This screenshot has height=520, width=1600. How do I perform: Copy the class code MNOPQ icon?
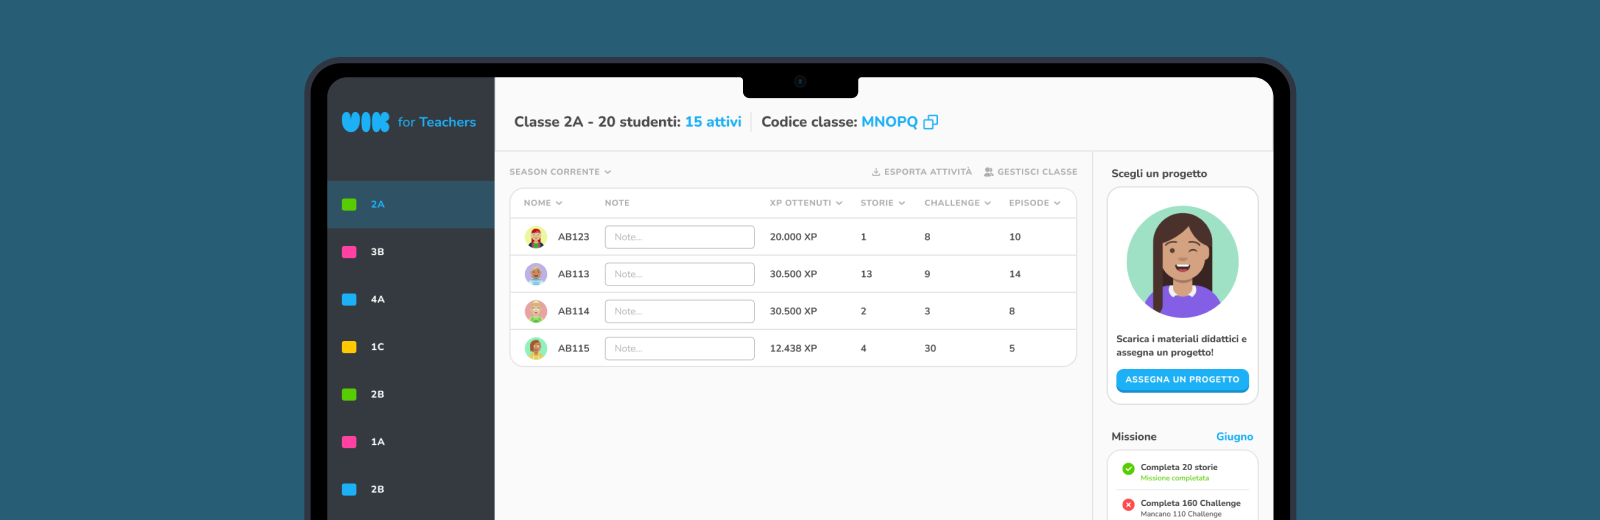[931, 122]
